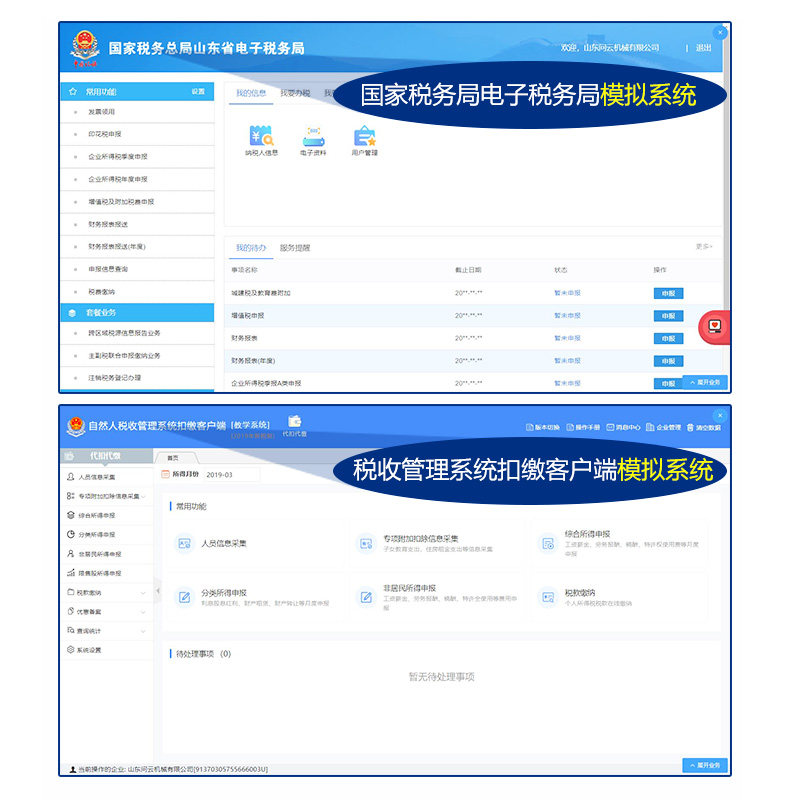Screen dimensions: 790x800
Task: Click the red floating assistant icon
Action: coord(715,327)
